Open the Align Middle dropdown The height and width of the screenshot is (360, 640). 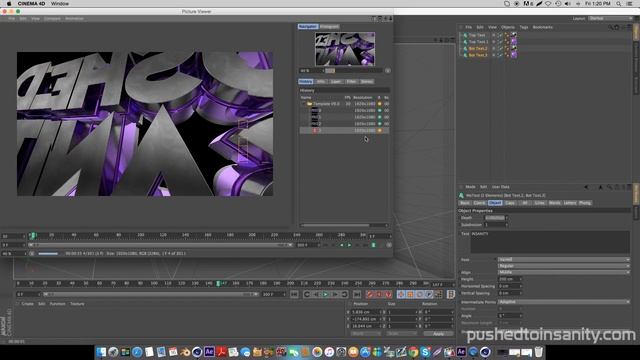coord(564,272)
